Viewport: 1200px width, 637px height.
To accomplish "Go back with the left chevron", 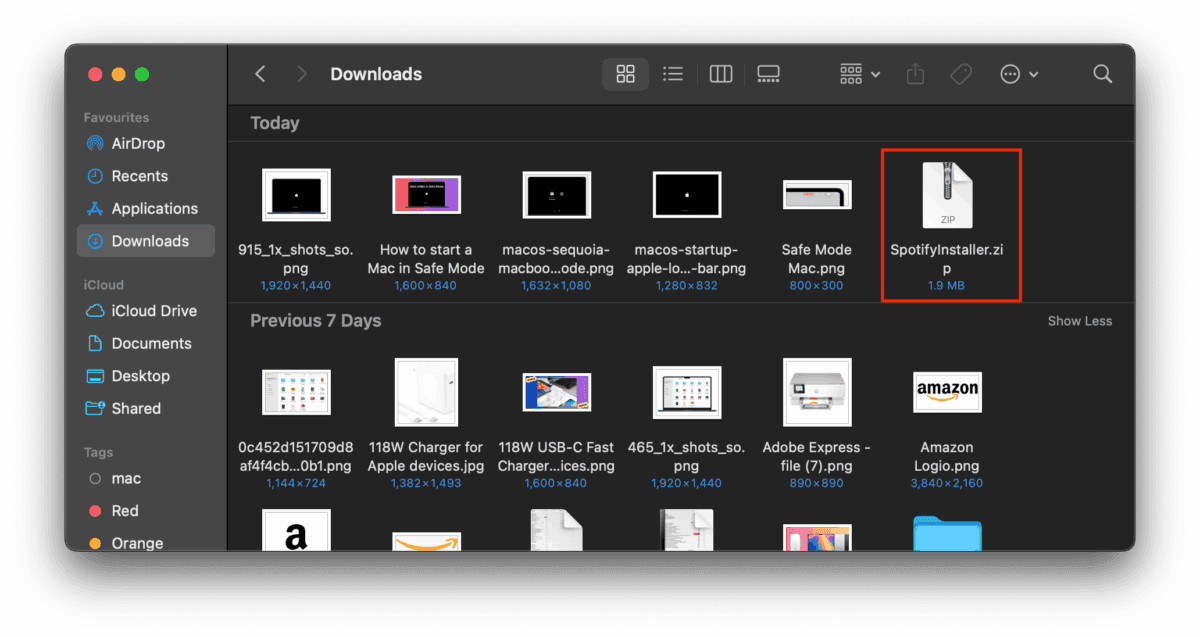I will [x=260, y=74].
